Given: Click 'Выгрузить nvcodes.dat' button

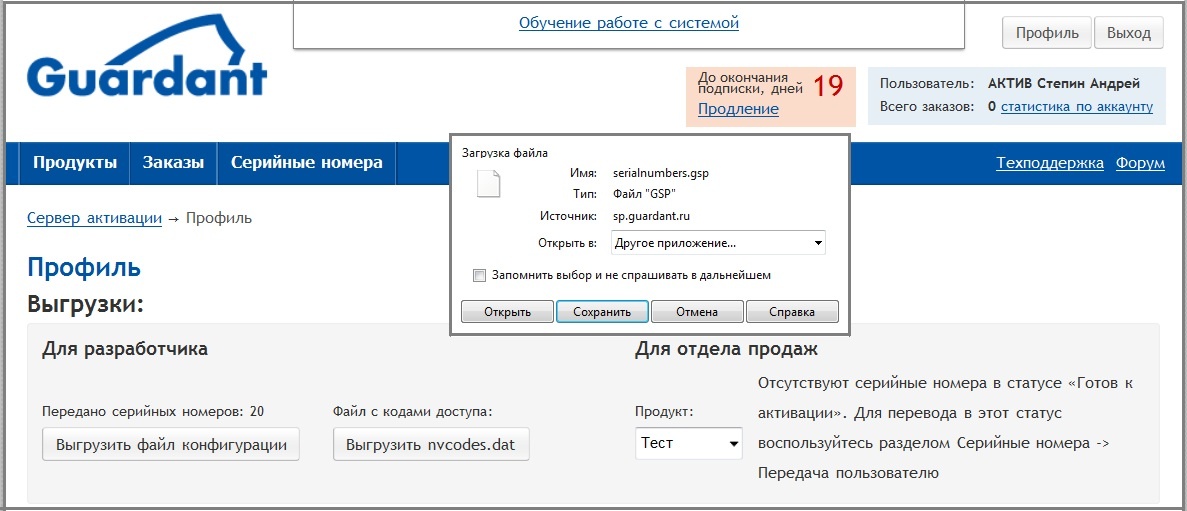Looking at the screenshot, I should coord(431,444).
